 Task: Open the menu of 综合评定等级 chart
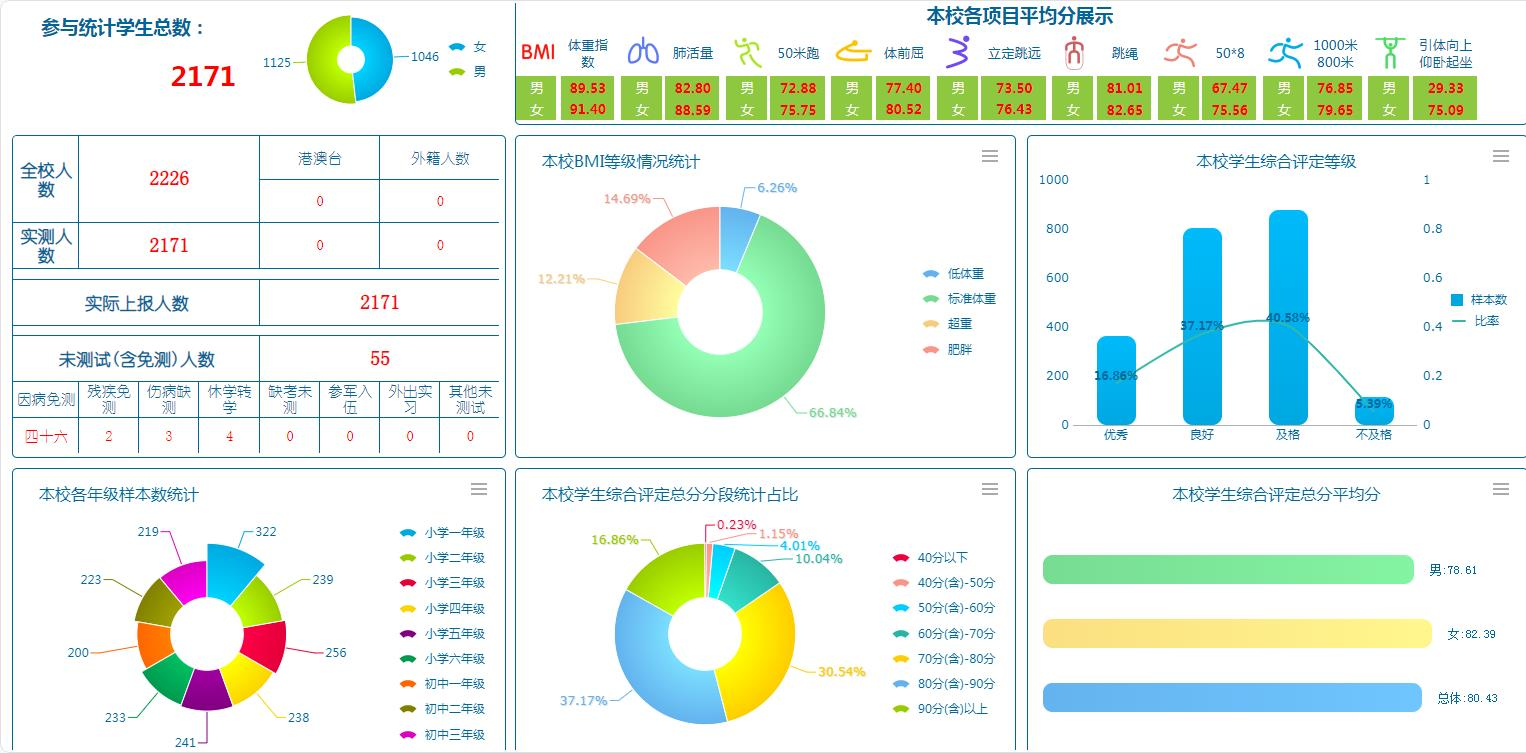point(1500,156)
